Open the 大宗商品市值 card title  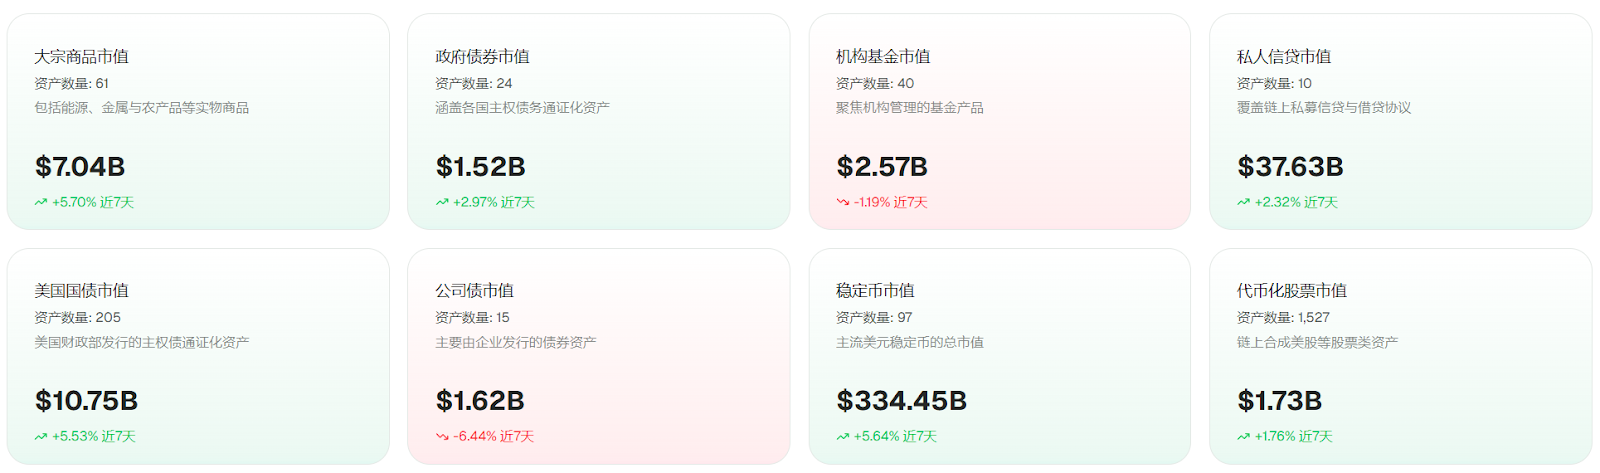pyautogui.click(x=81, y=57)
